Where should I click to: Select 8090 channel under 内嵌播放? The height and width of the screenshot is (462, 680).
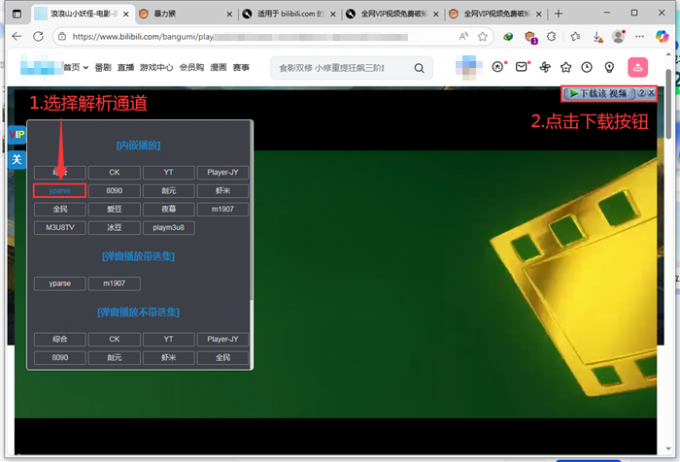tap(114, 190)
